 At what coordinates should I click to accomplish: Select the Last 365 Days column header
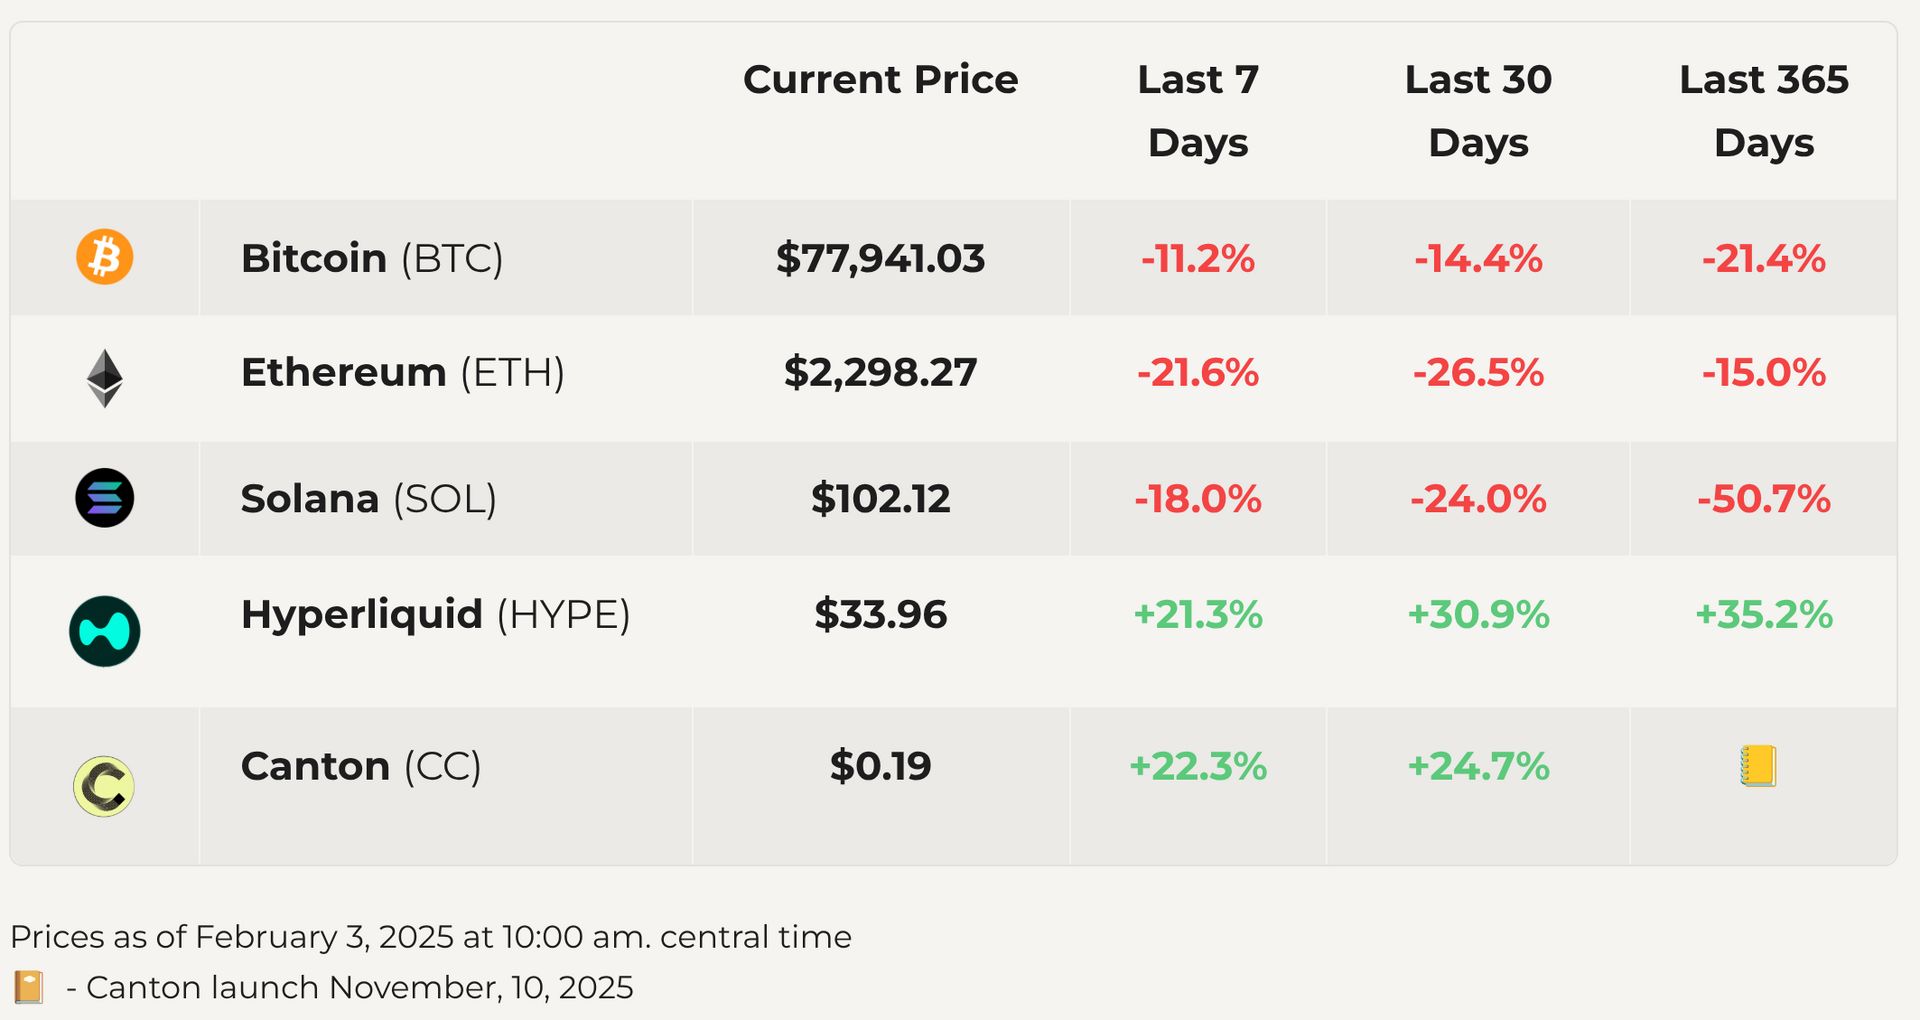click(1764, 110)
